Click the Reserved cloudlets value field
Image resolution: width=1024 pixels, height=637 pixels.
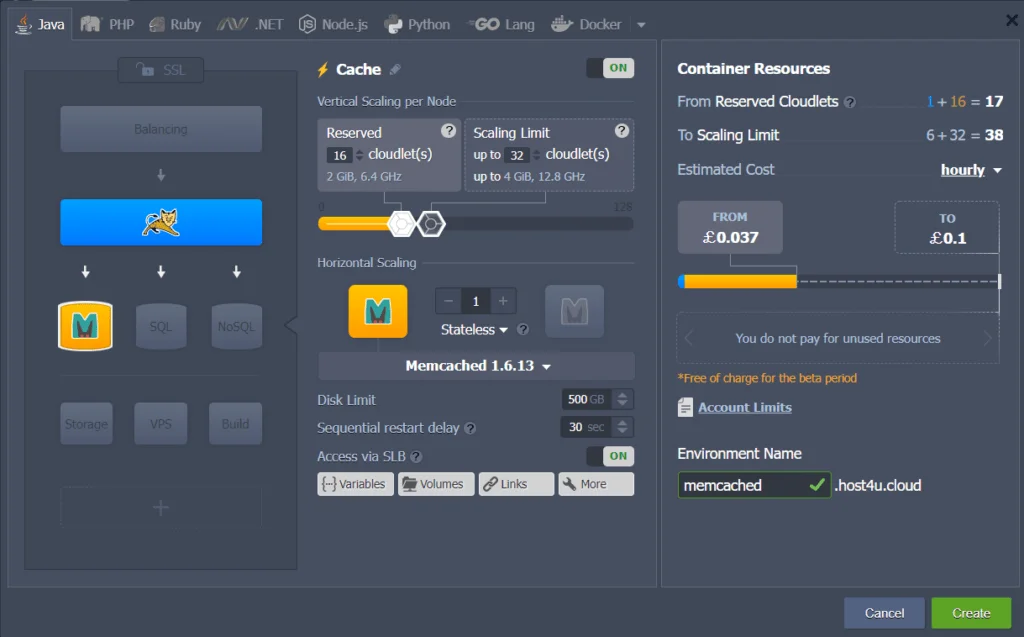pos(340,155)
